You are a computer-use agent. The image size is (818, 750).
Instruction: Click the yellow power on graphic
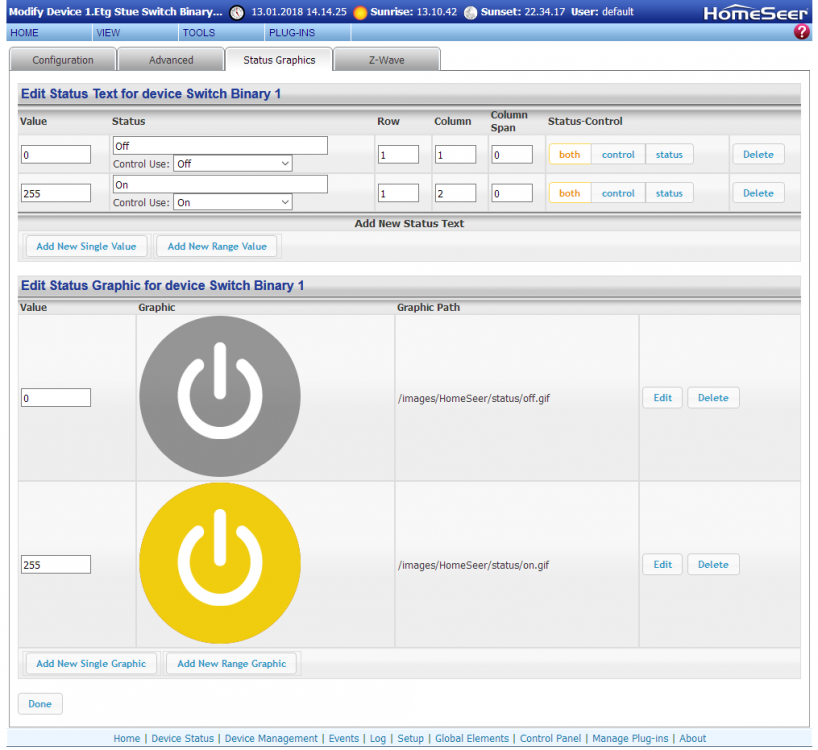[220, 564]
